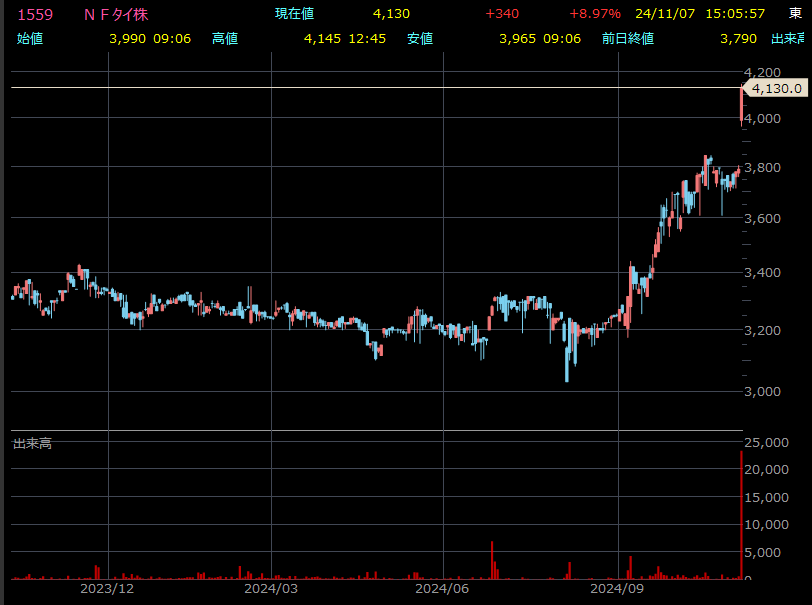Click the 3,790 previous close value
Image resolution: width=812 pixels, height=605 pixels.
[738, 38]
